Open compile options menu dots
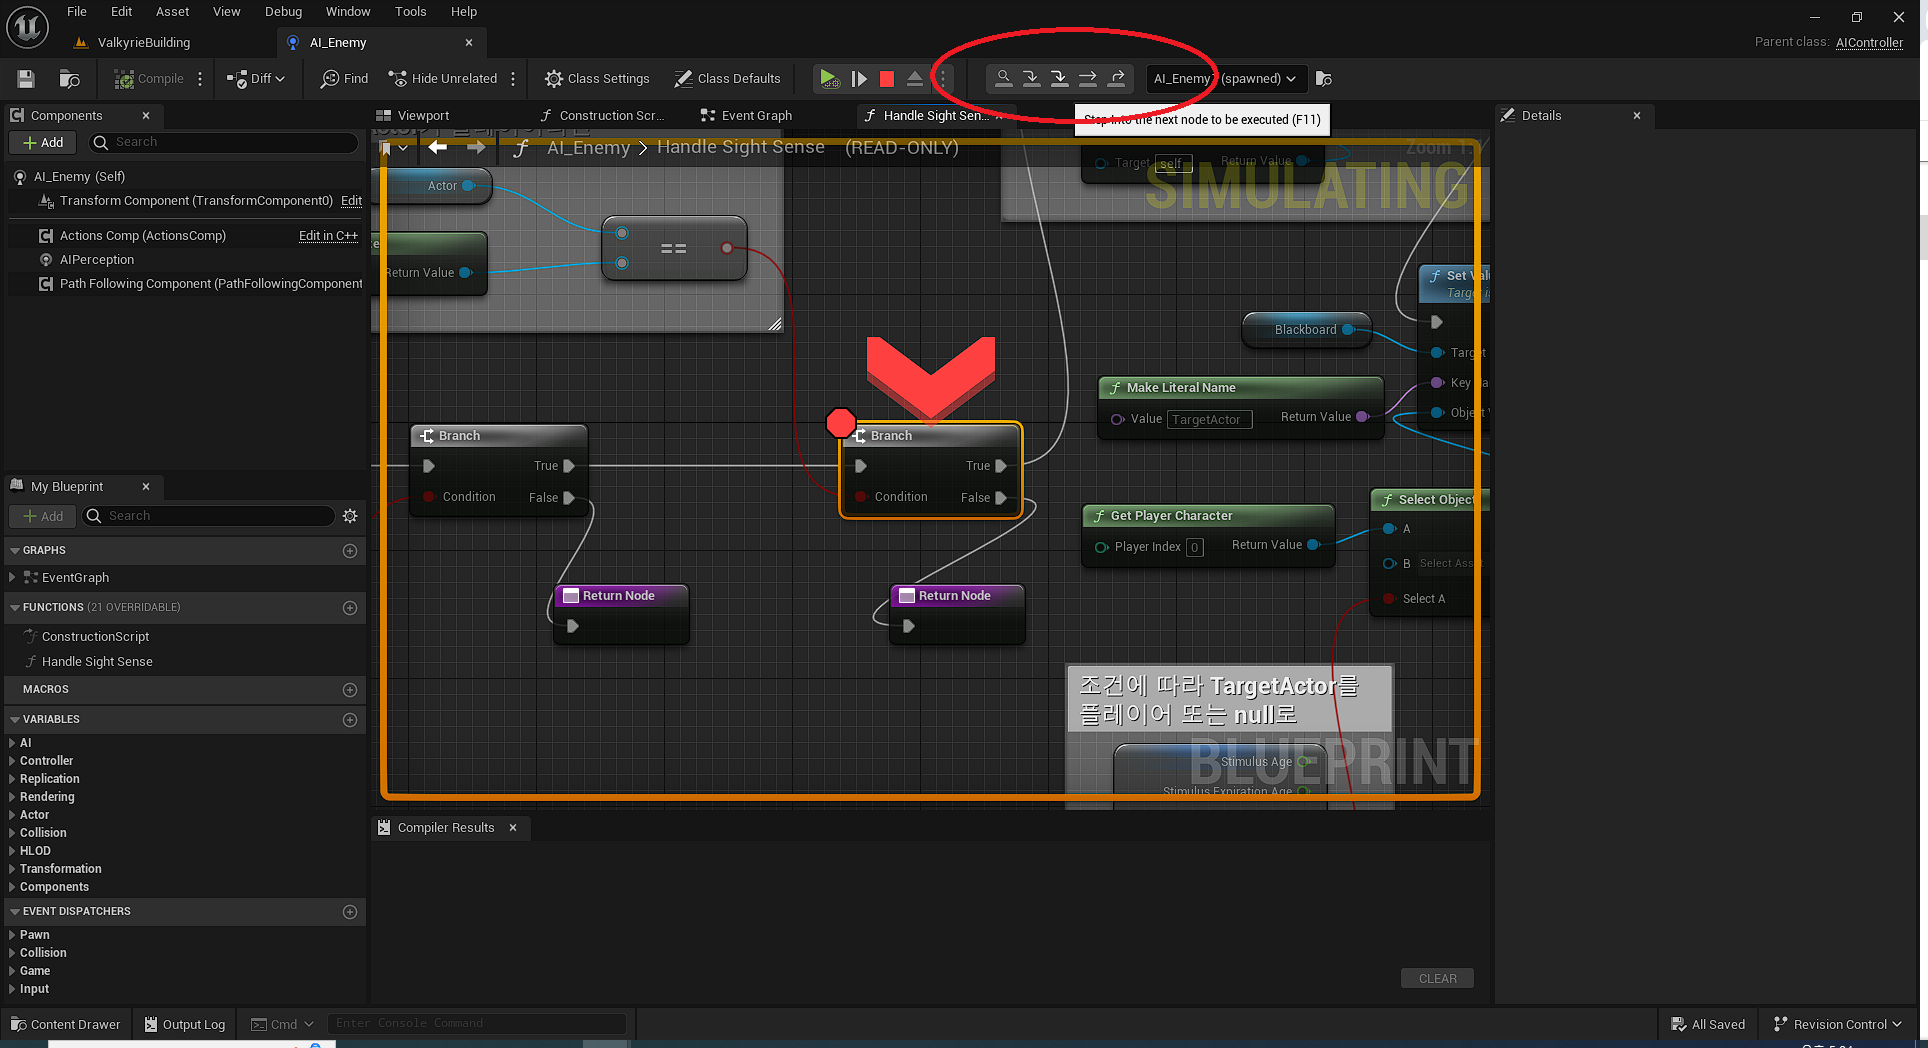The width and height of the screenshot is (1928, 1048). [x=200, y=79]
